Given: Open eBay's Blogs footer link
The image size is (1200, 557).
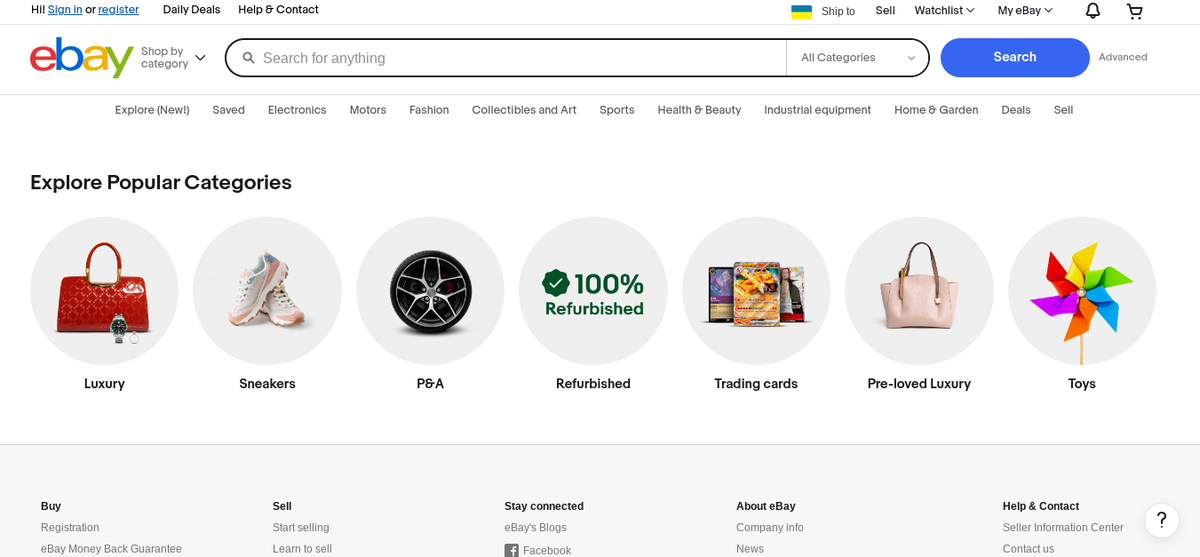Looking at the screenshot, I should click(535, 528).
